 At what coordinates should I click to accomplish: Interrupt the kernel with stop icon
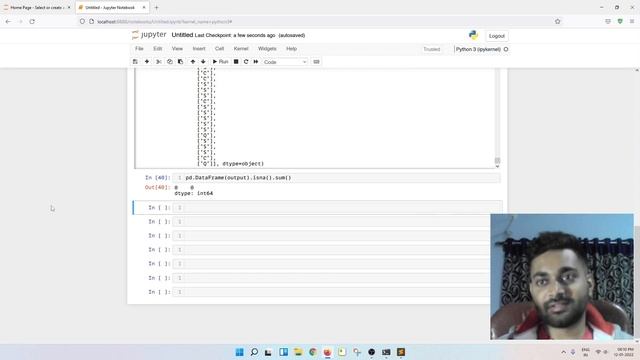point(236,62)
